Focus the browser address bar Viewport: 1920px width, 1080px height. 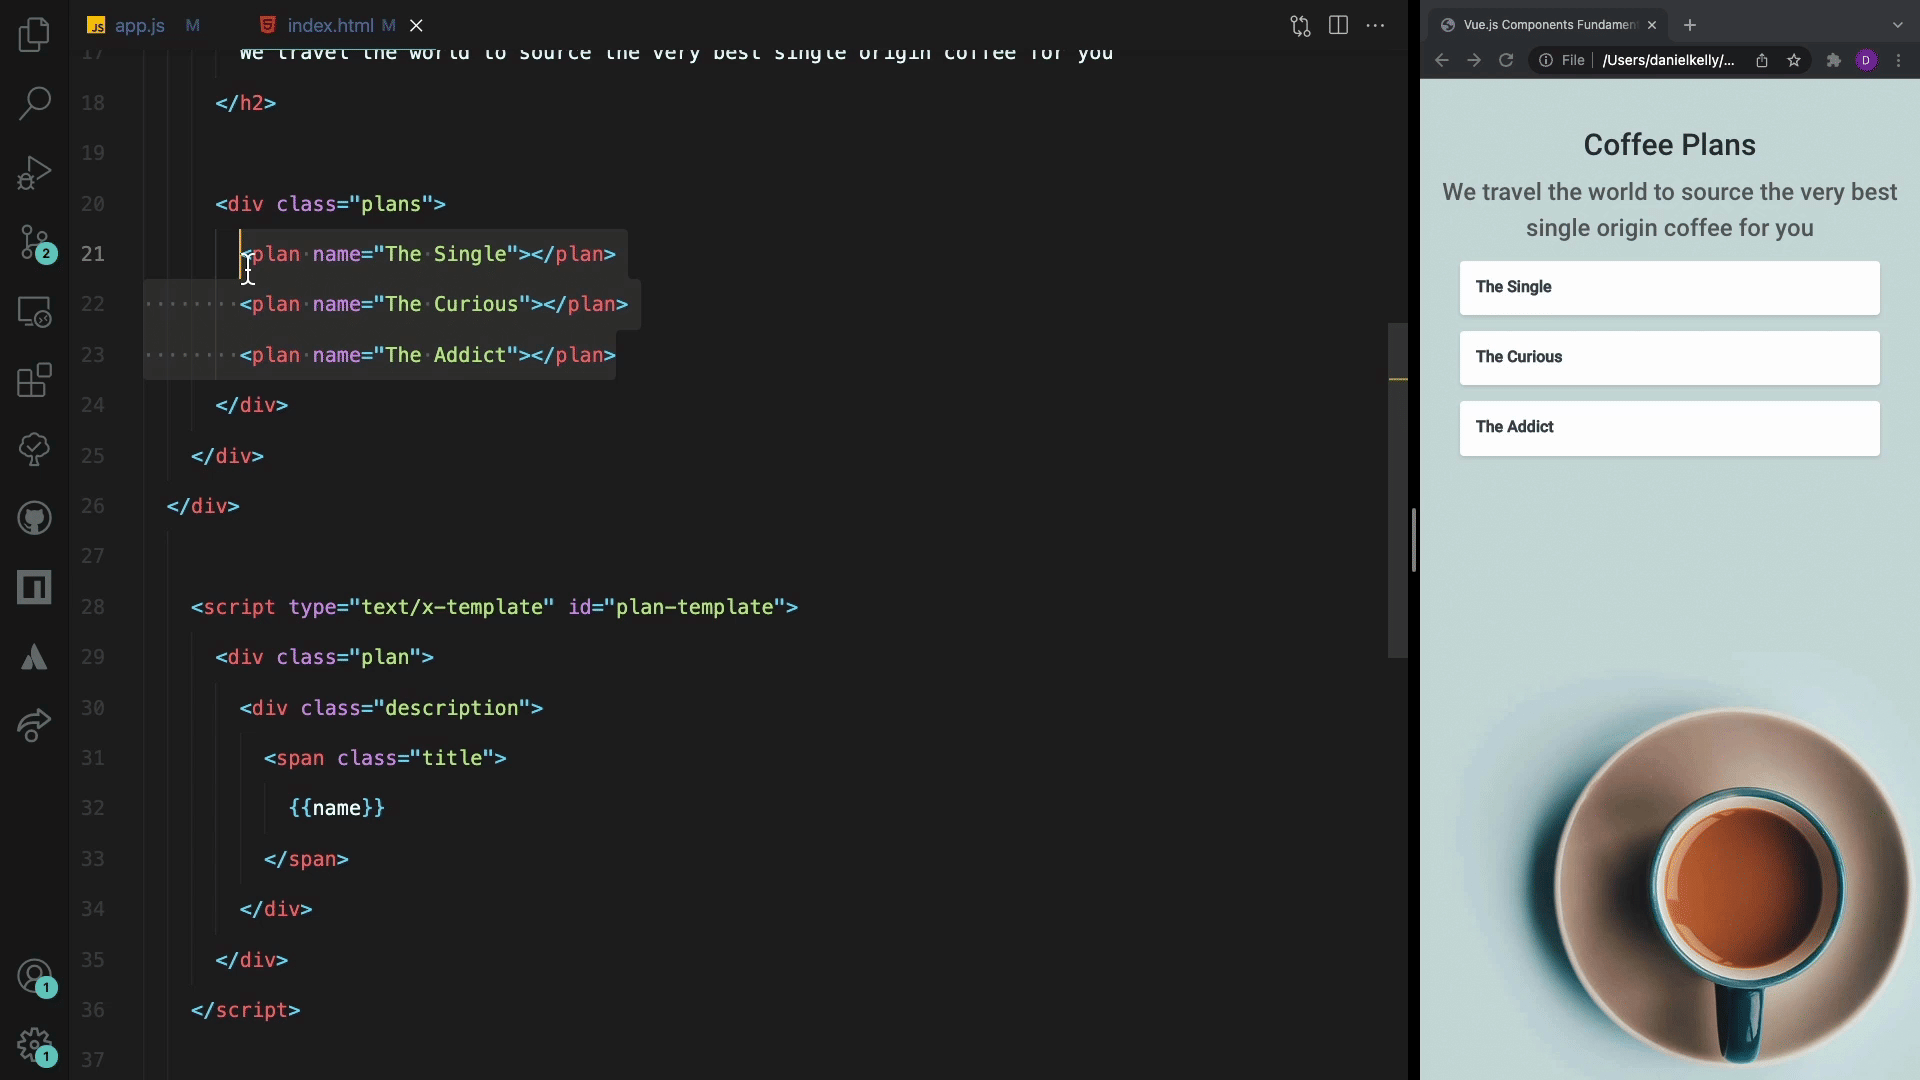tap(1668, 60)
